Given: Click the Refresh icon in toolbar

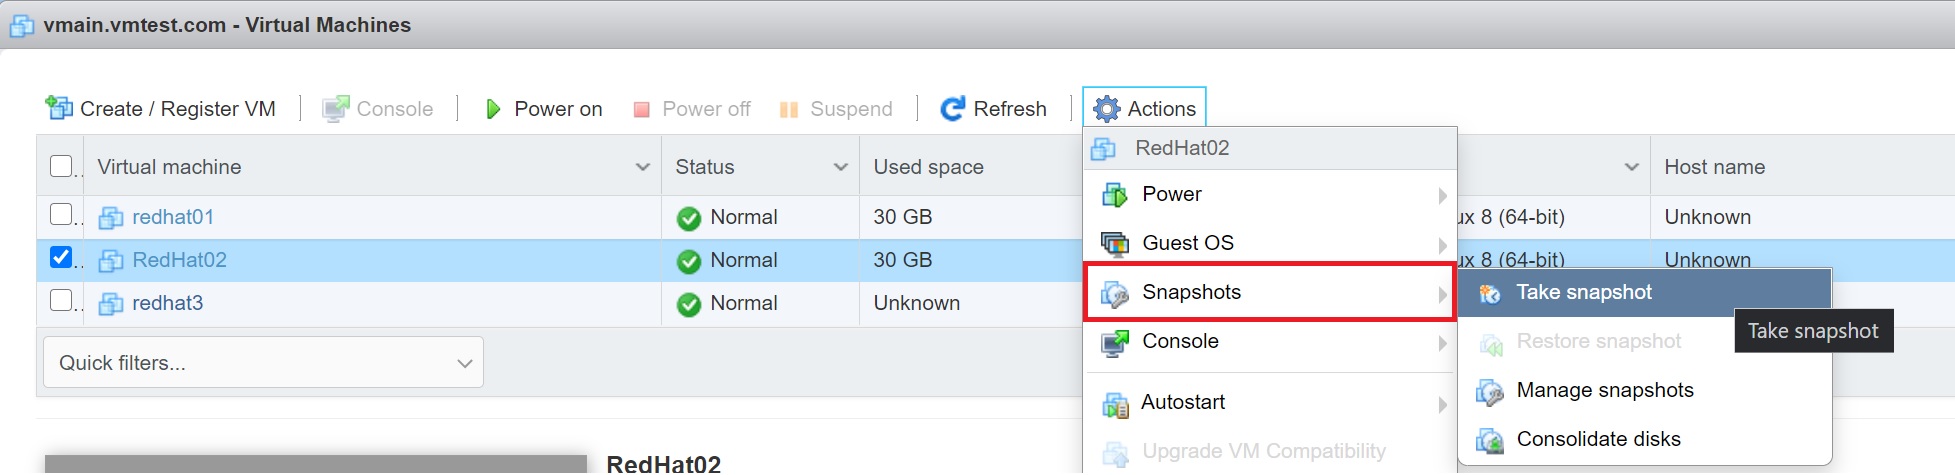Looking at the screenshot, I should [953, 108].
